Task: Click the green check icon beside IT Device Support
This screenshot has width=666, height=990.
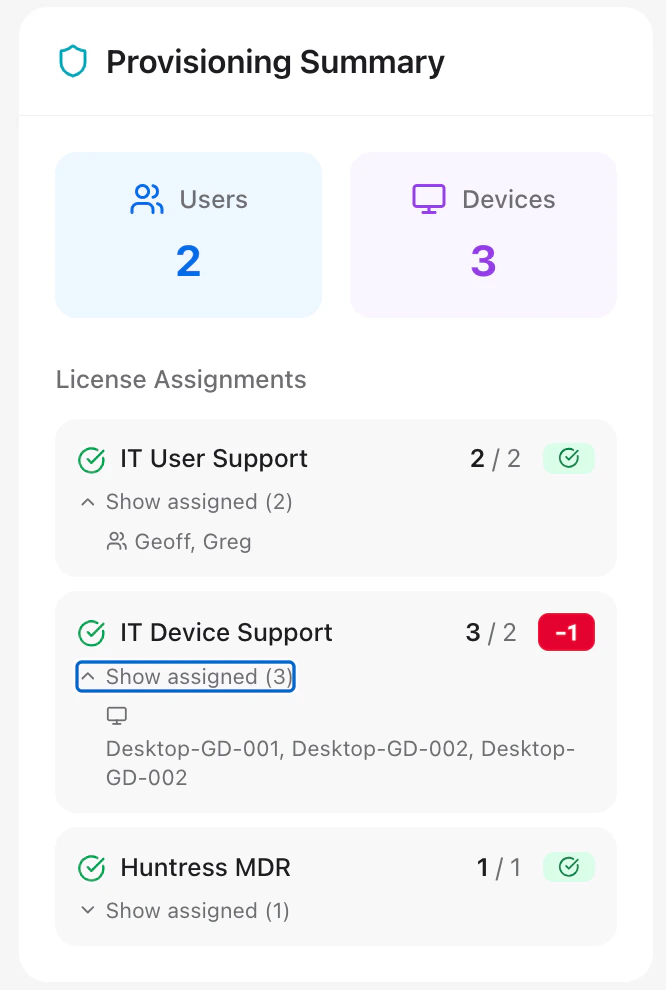Action: [x=91, y=632]
